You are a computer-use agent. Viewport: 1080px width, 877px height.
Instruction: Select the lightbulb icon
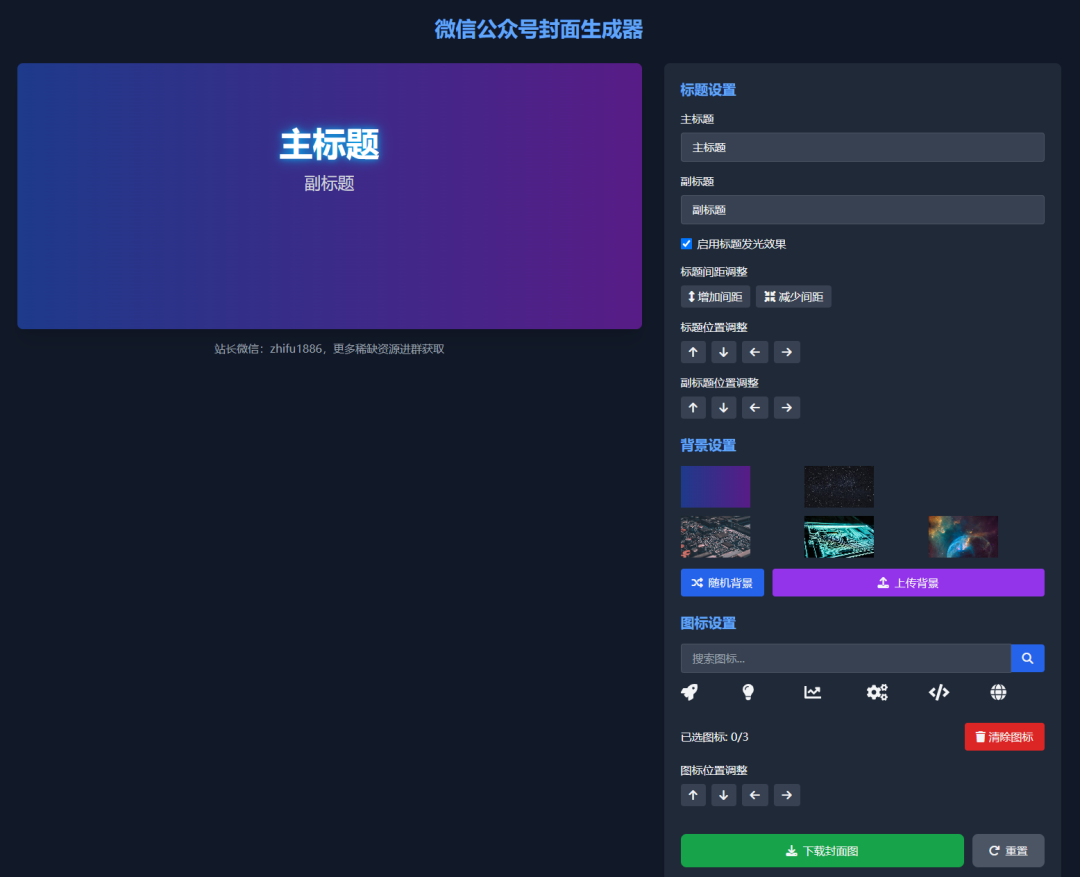point(748,692)
